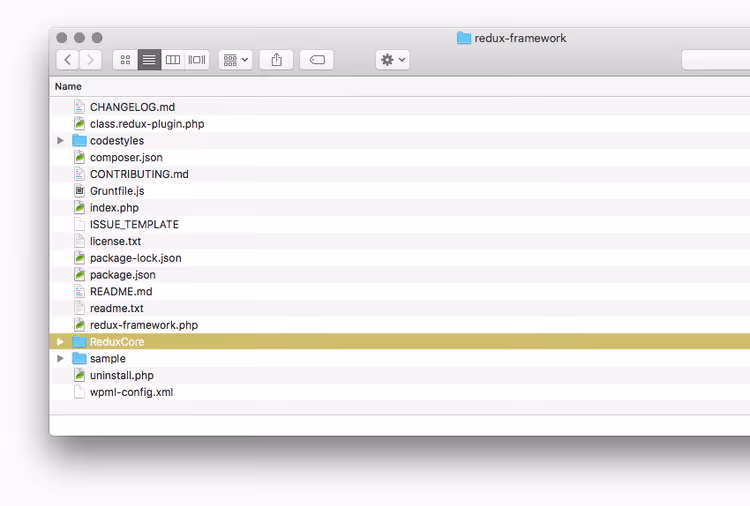Click the readme.txt file icon

pos(79,308)
